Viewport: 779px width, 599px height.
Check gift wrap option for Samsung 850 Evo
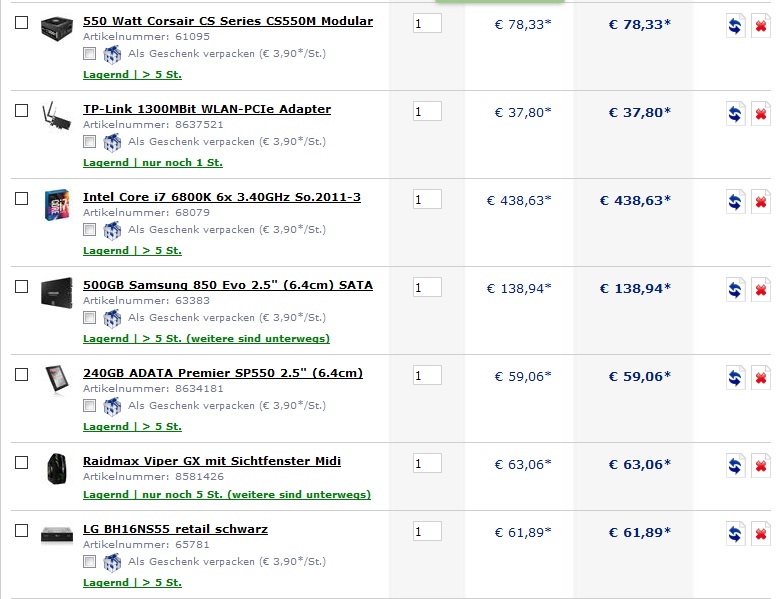(x=90, y=318)
